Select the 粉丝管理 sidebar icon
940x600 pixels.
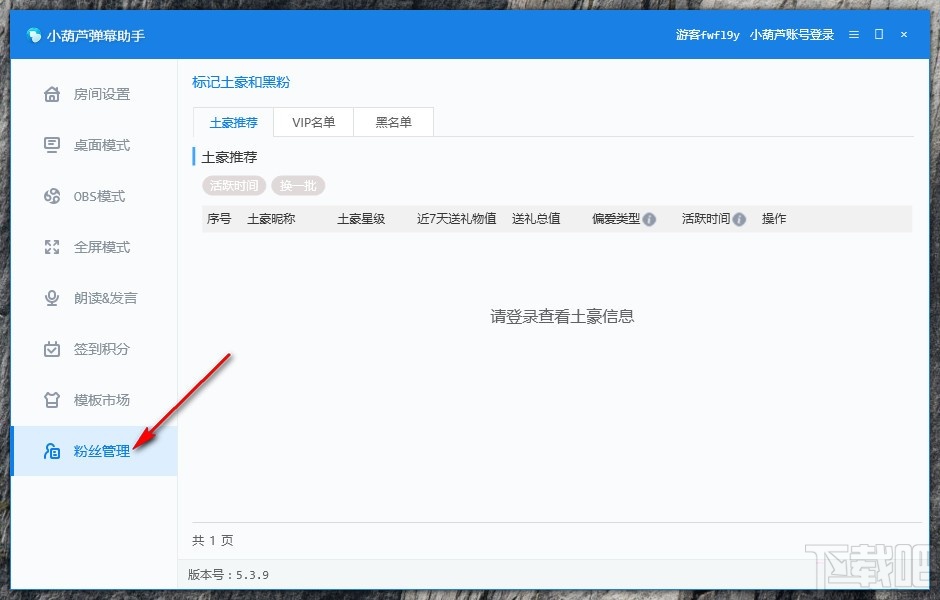51,450
